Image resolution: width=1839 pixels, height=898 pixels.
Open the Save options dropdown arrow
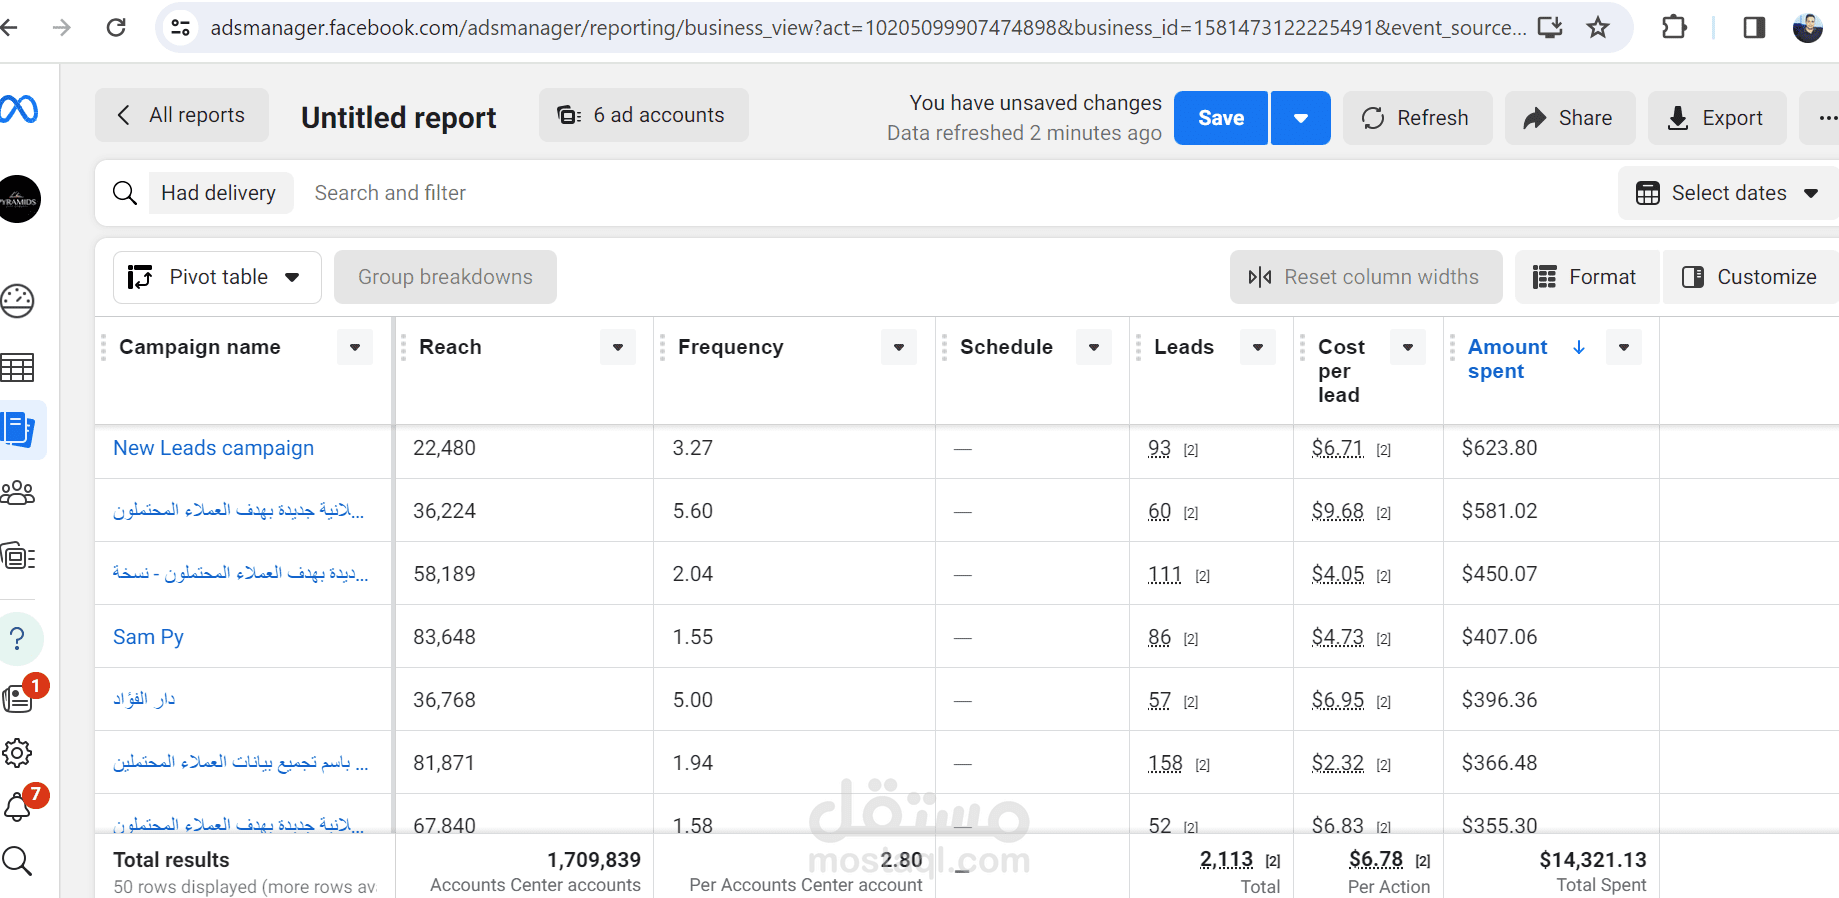click(x=1300, y=118)
